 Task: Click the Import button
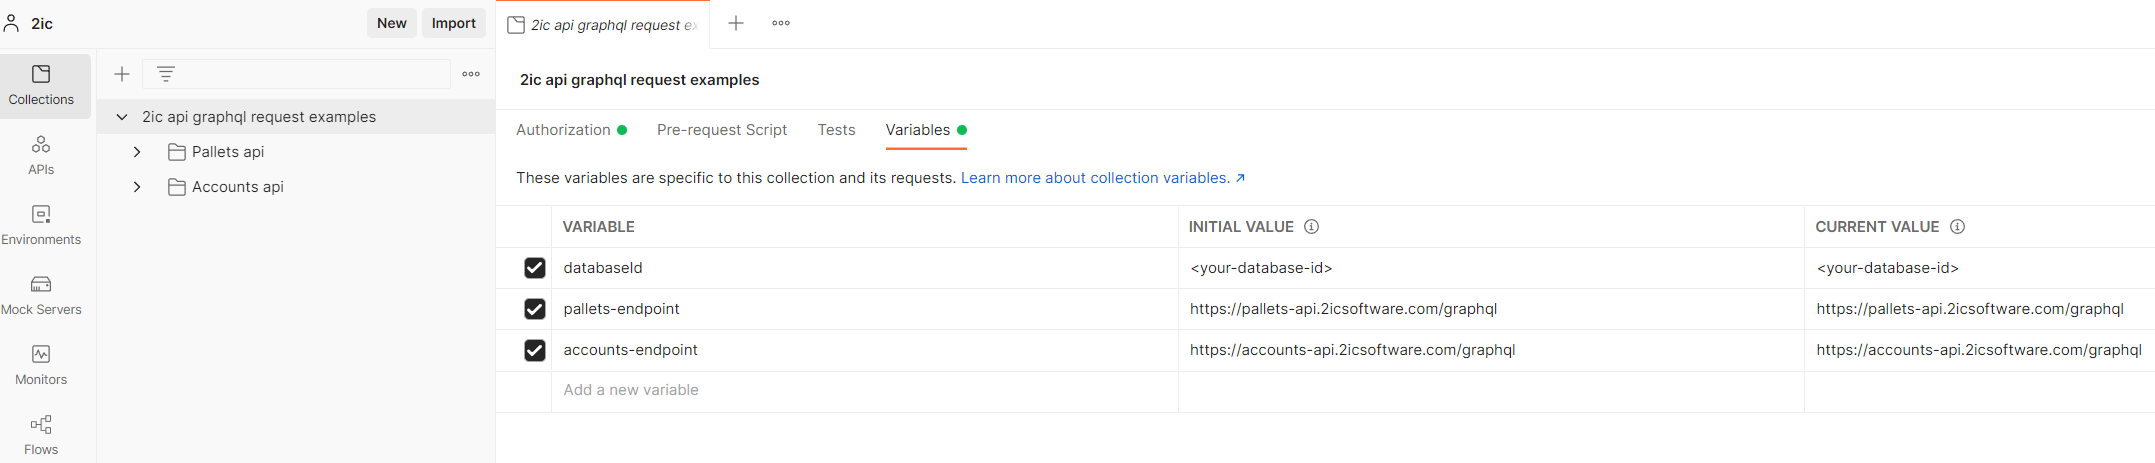[x=453, y=23]
